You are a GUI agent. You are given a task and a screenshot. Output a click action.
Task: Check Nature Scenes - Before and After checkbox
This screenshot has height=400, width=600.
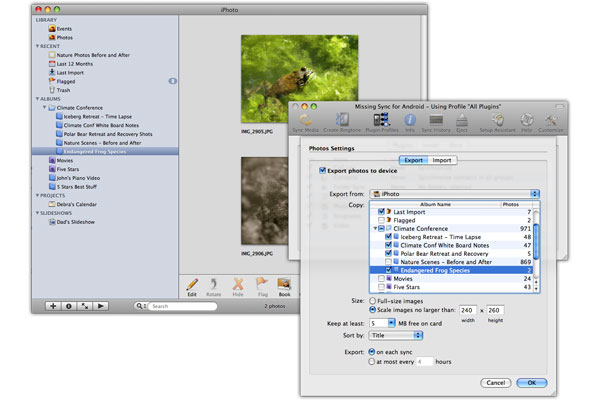pyautogui.click(x=388, y=262)
